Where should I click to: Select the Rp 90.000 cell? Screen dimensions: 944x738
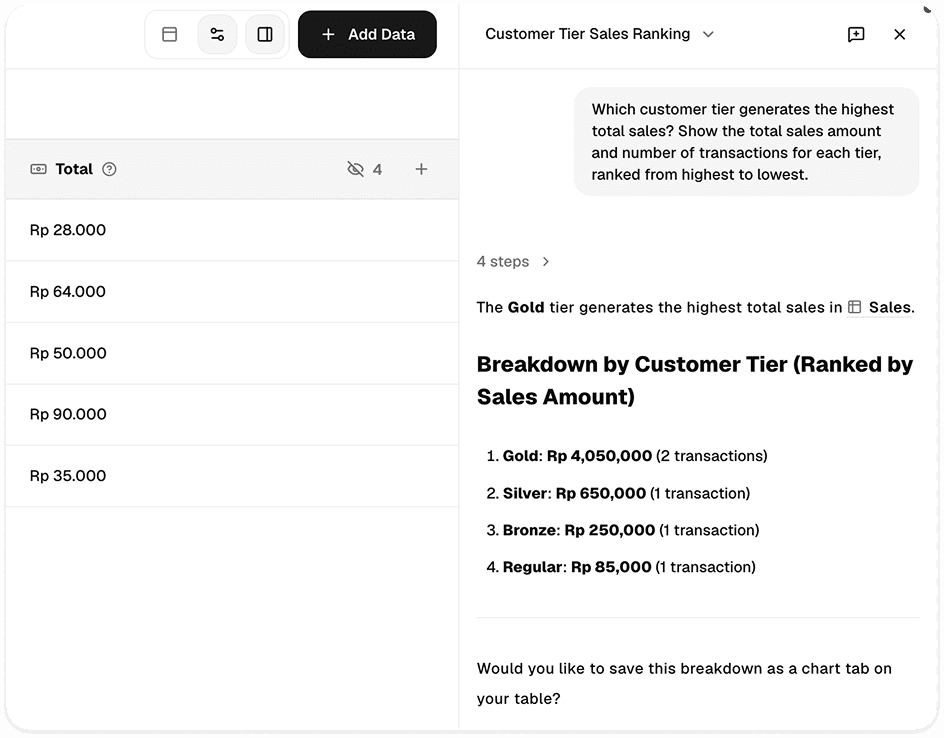(x=232, y=415)
